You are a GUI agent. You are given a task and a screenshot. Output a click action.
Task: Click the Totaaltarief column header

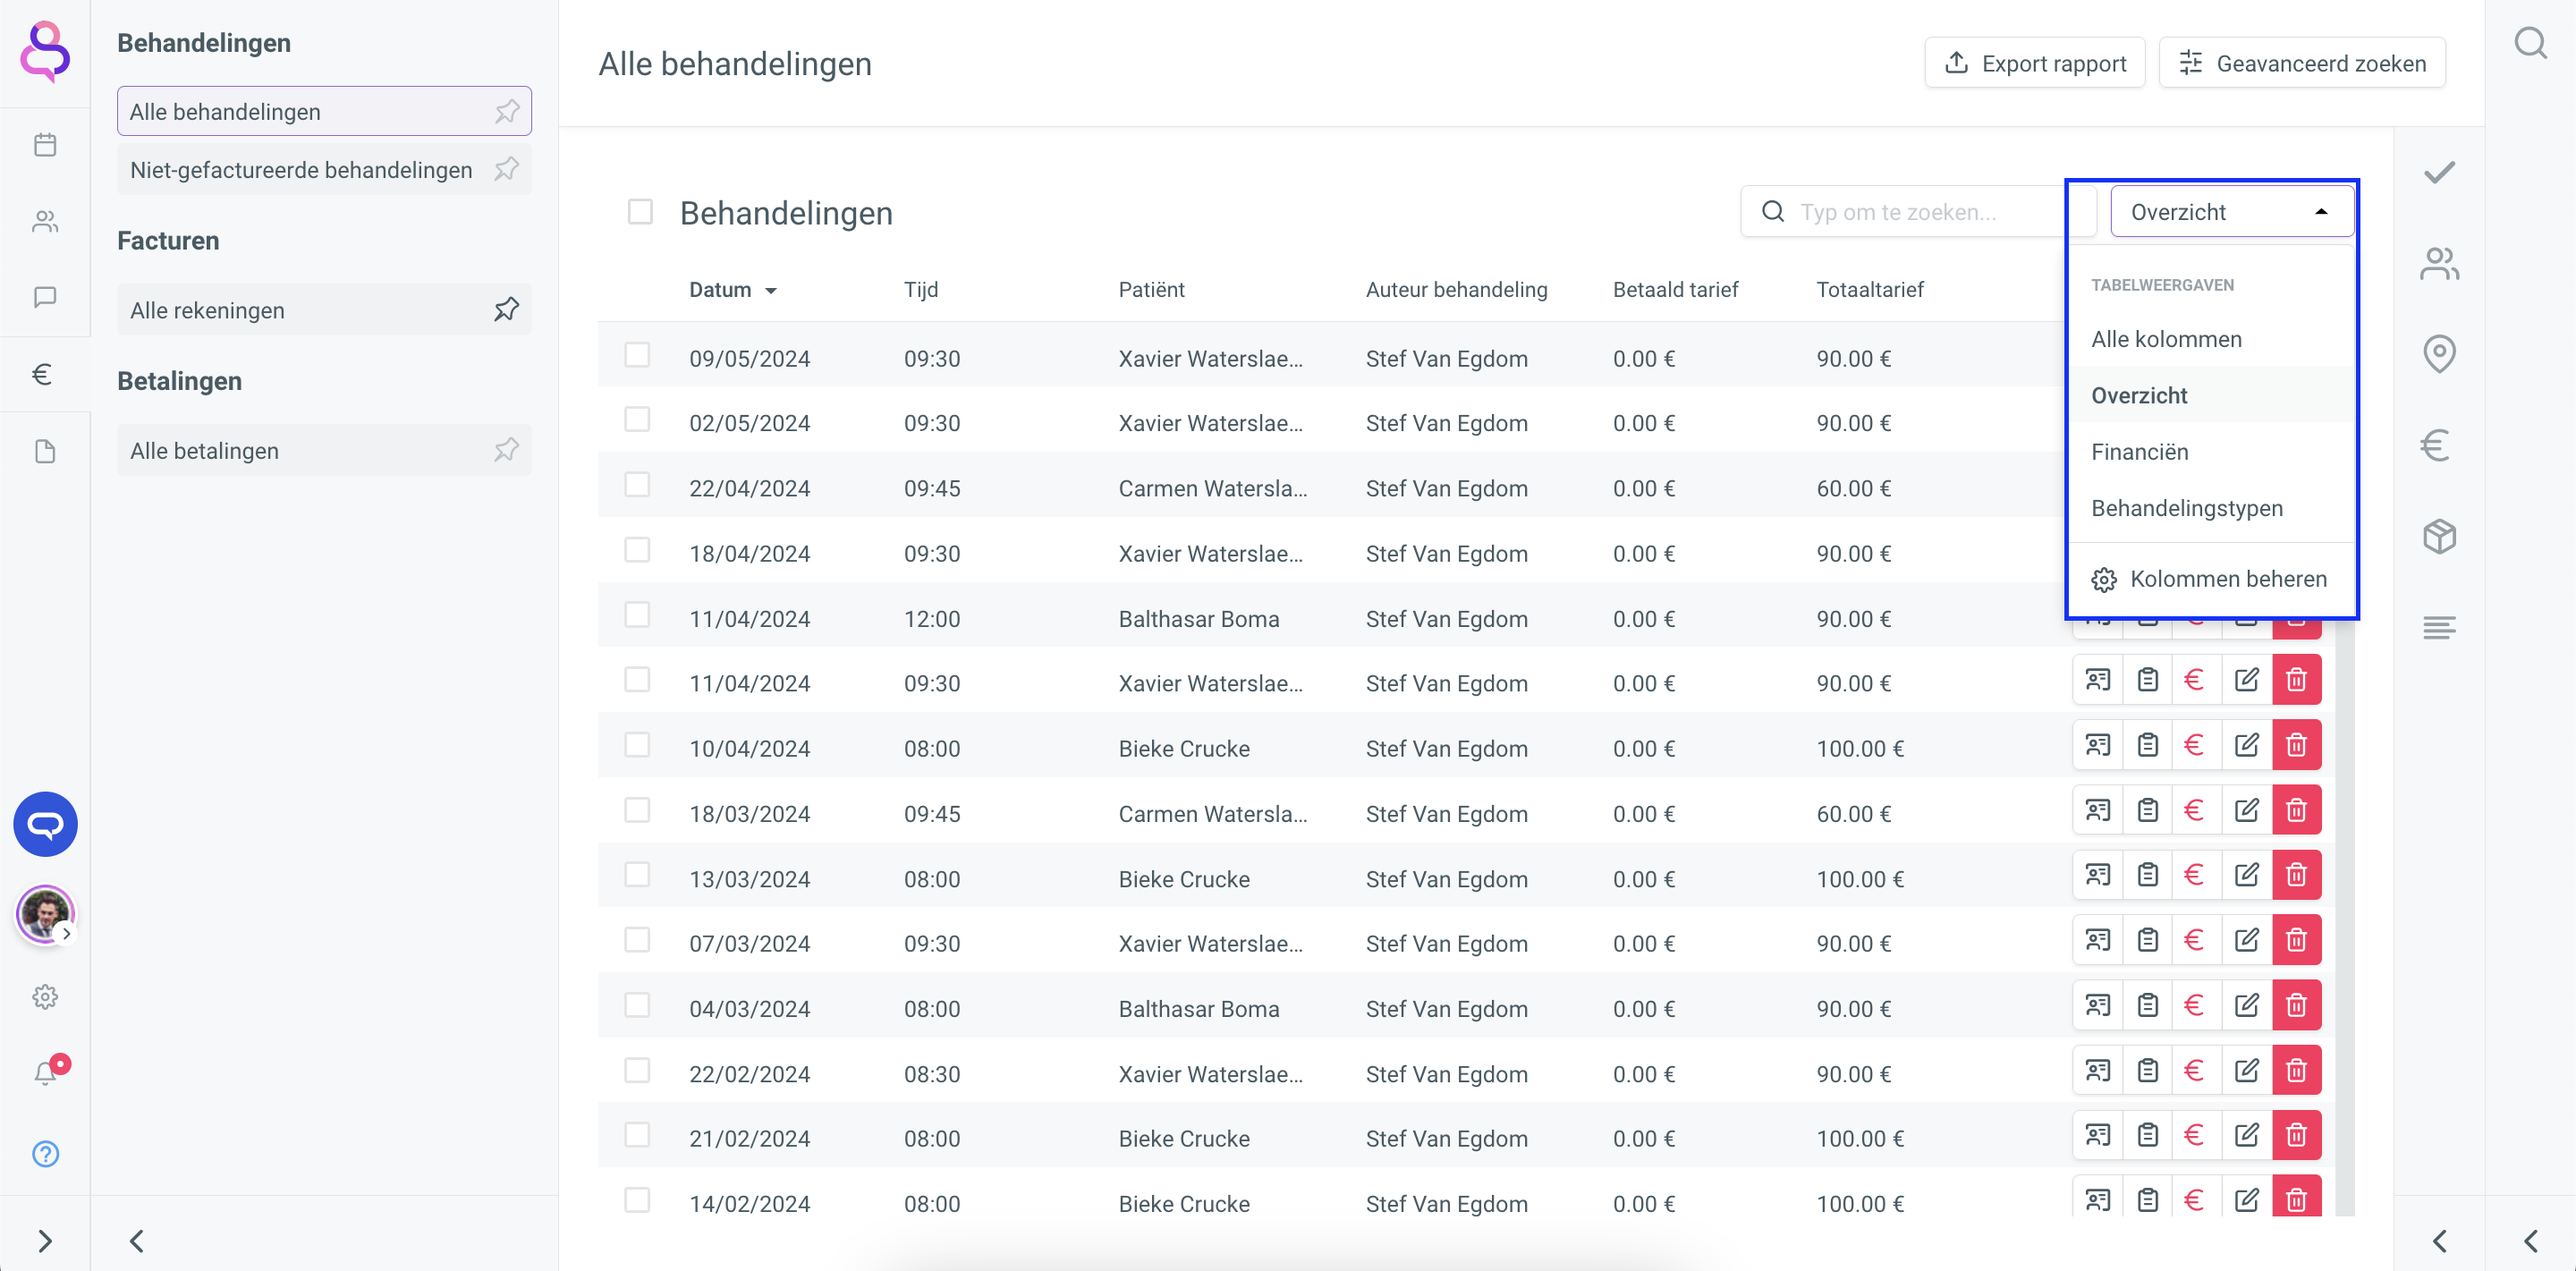[x=1870, y=290]
